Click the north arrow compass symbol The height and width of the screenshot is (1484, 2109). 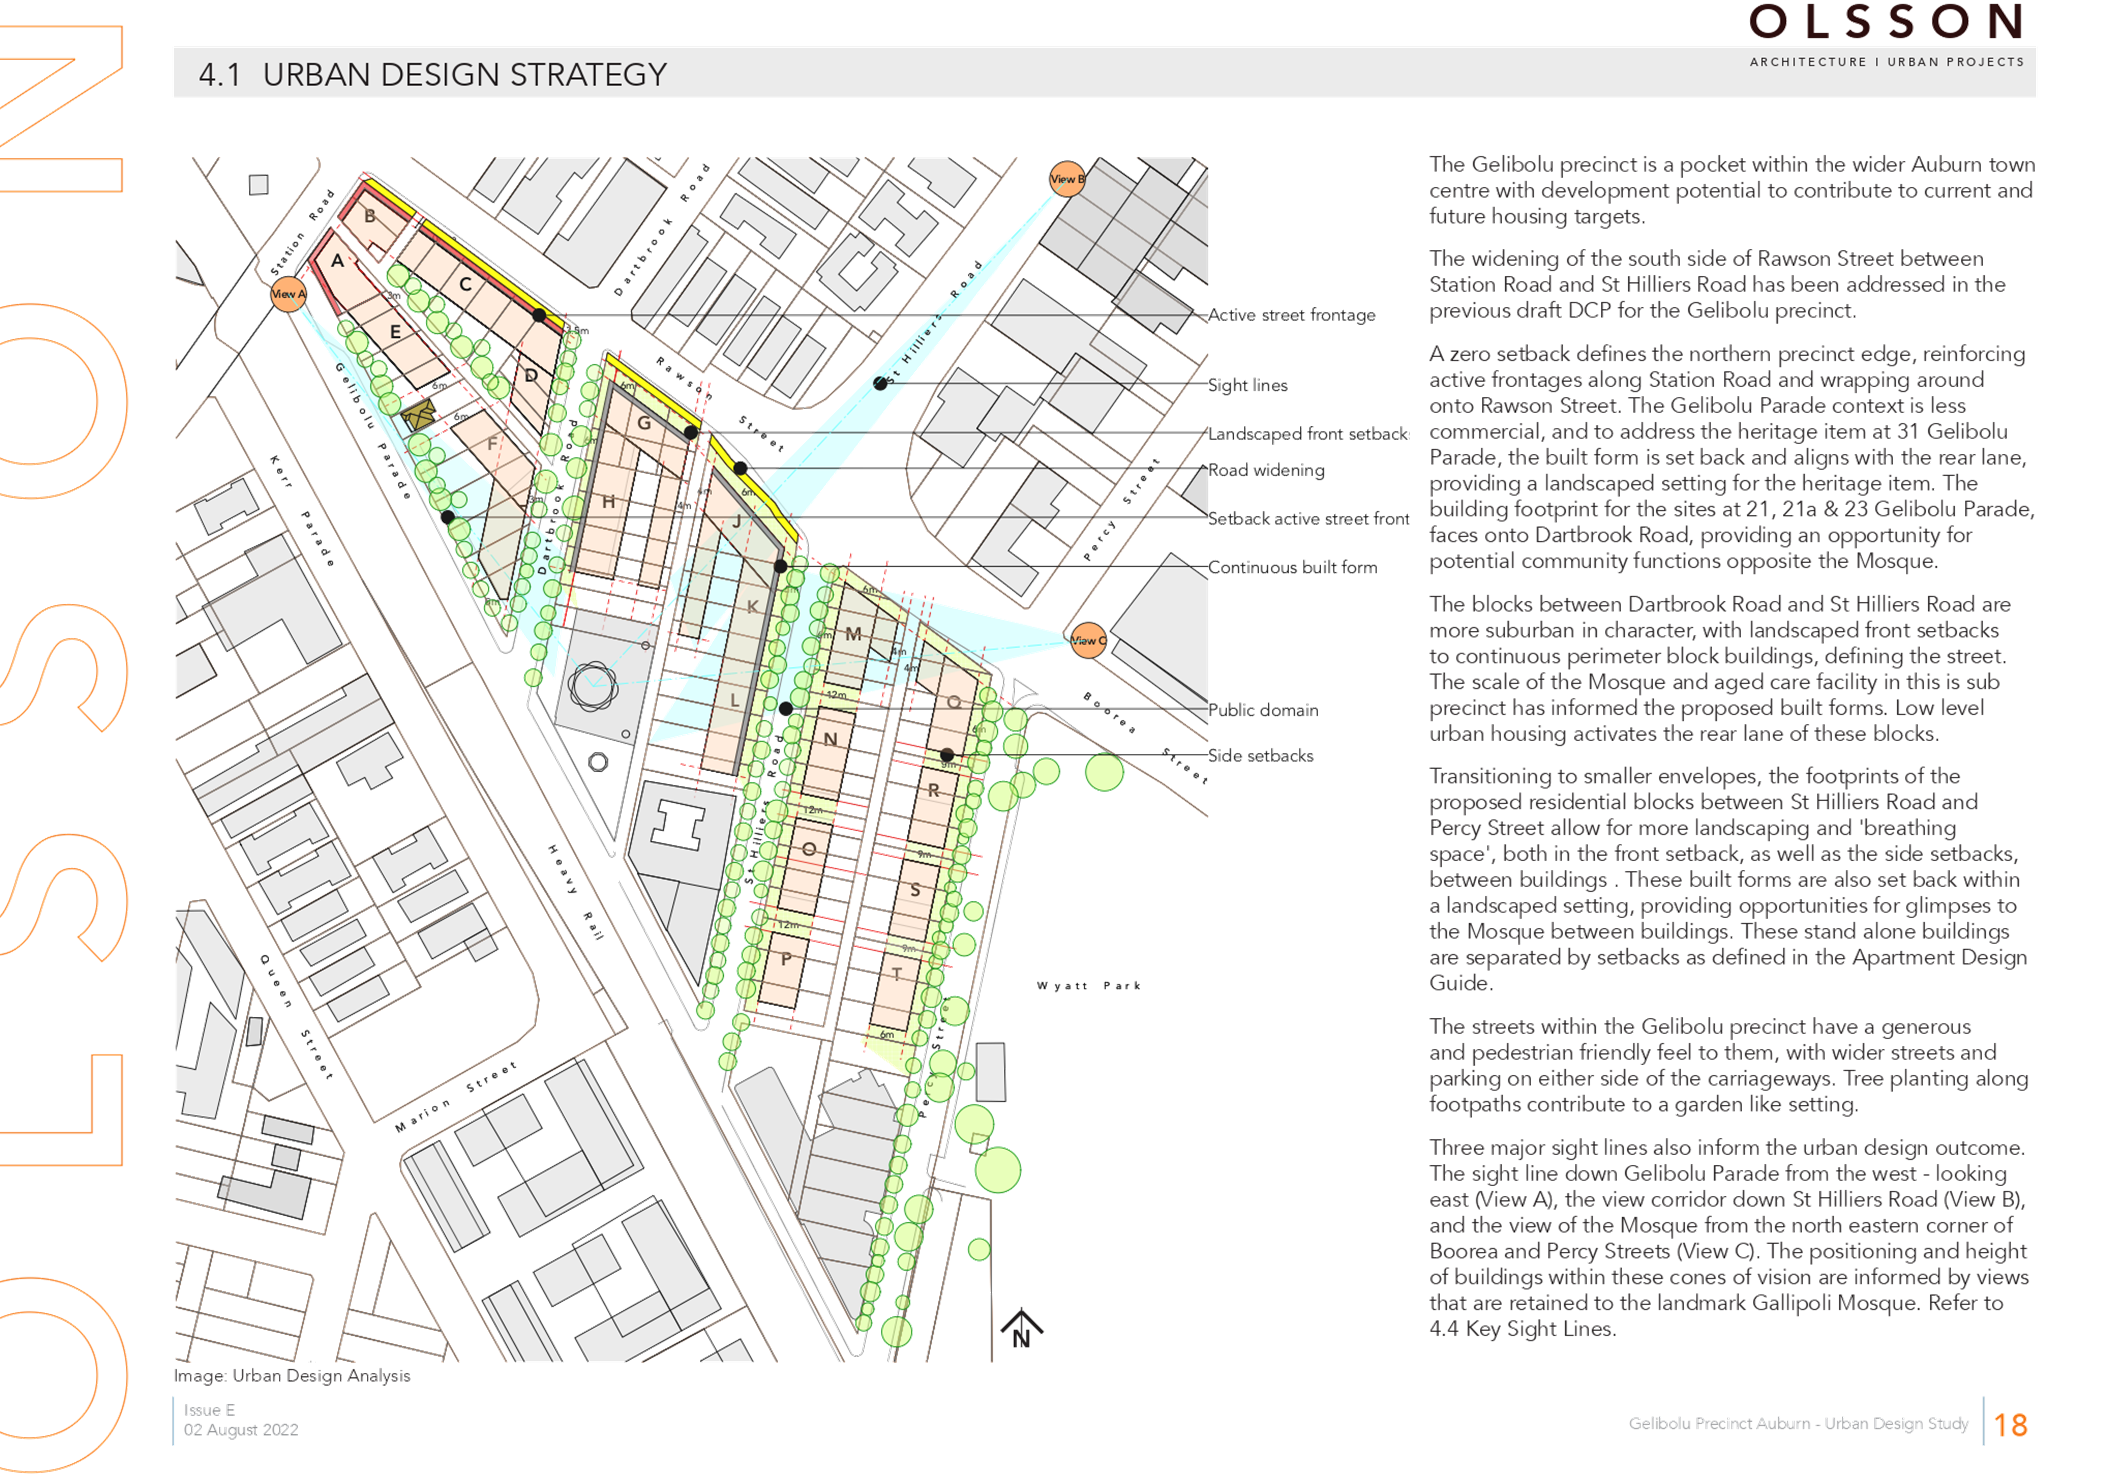1020,1330
